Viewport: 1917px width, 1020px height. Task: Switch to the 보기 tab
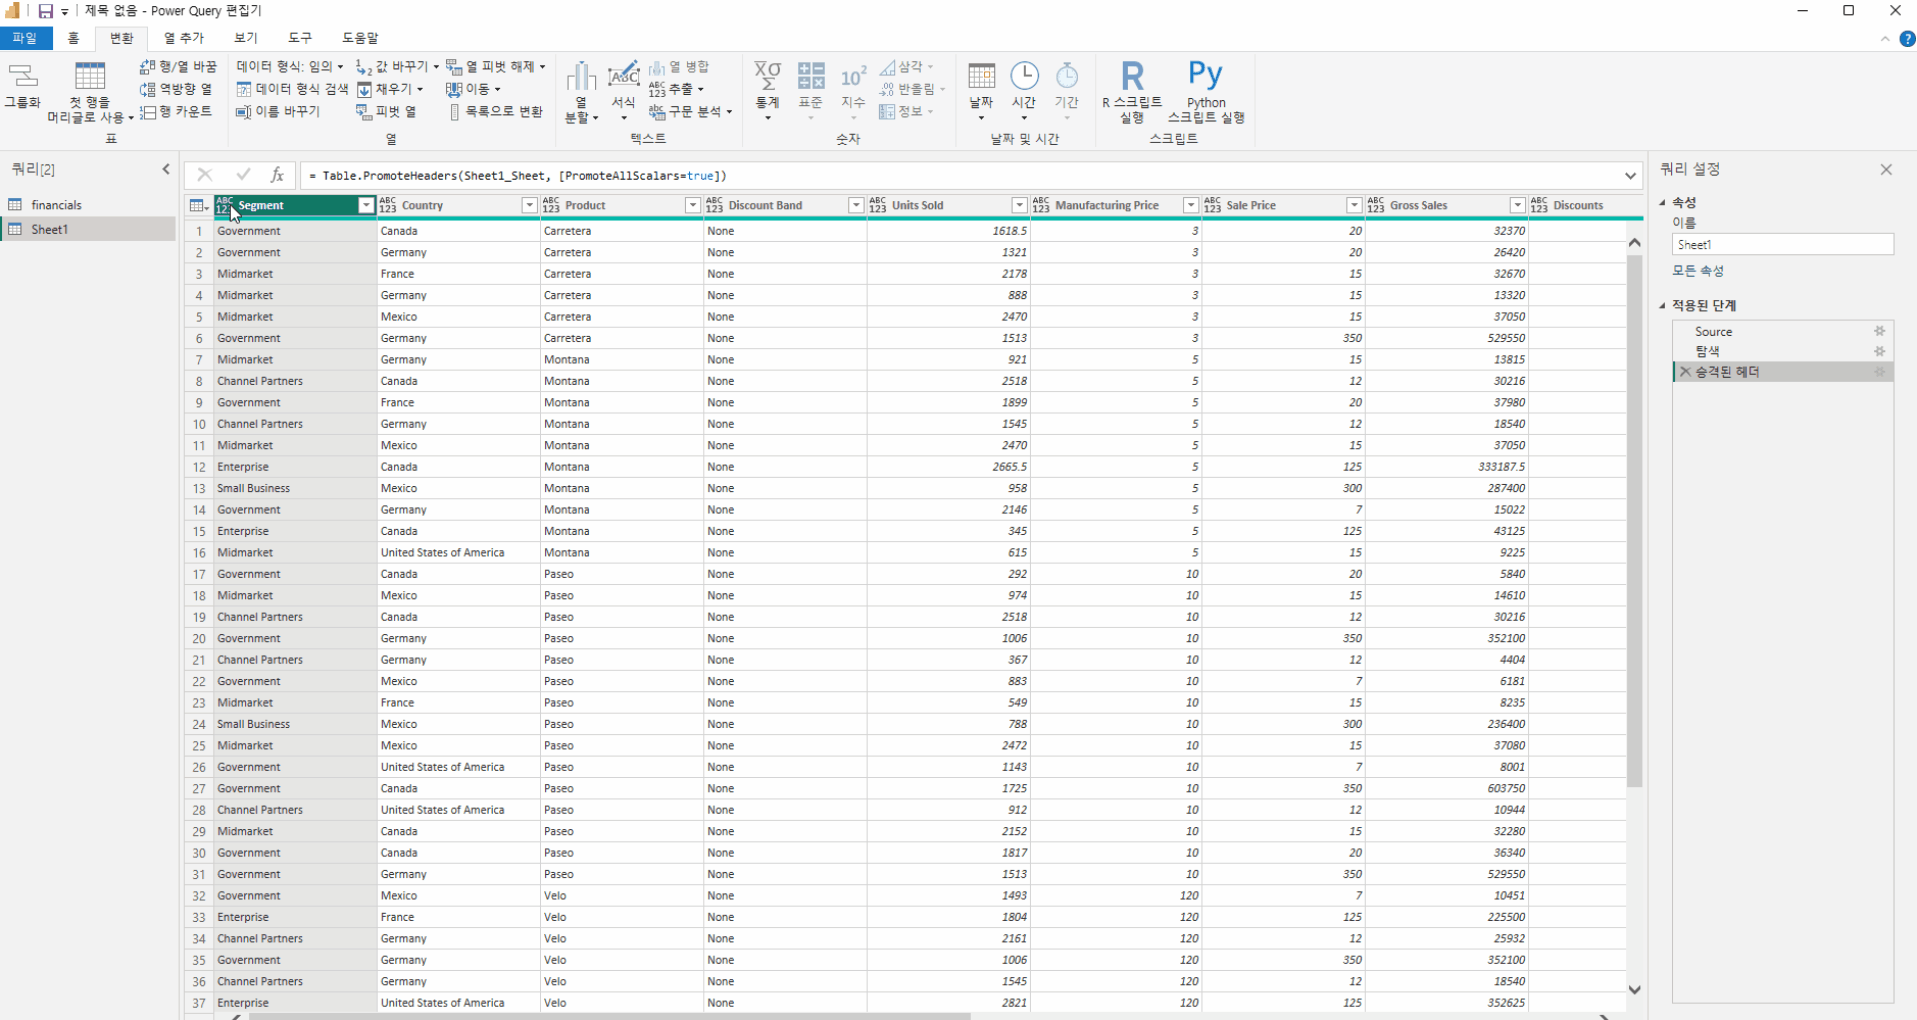click(246, 38)
